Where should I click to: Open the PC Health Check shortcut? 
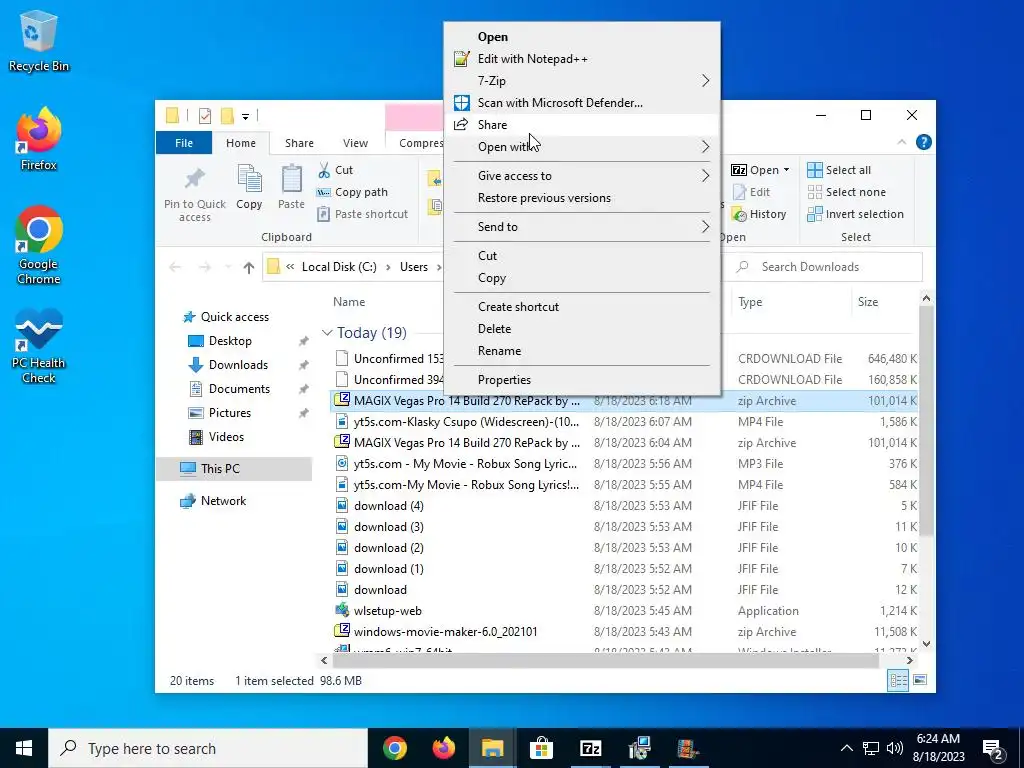pos(38,346)
